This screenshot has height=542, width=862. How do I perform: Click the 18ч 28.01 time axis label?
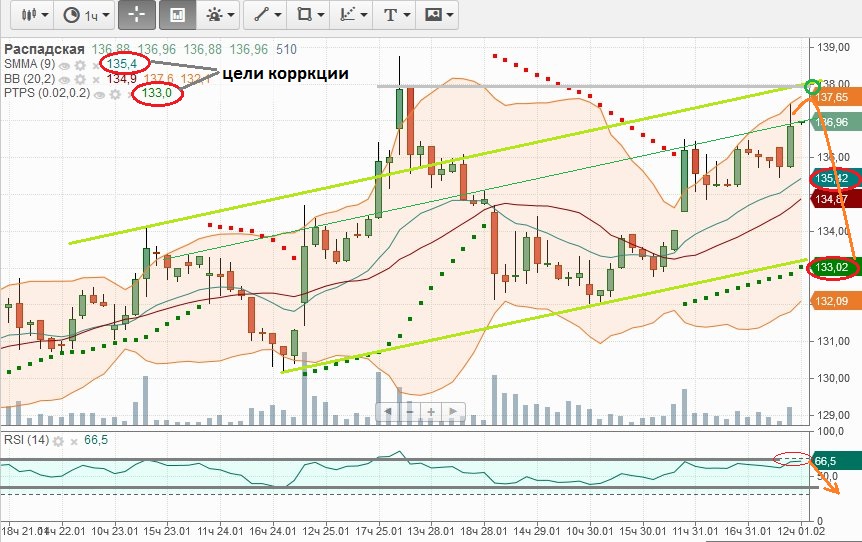point(484,531)
